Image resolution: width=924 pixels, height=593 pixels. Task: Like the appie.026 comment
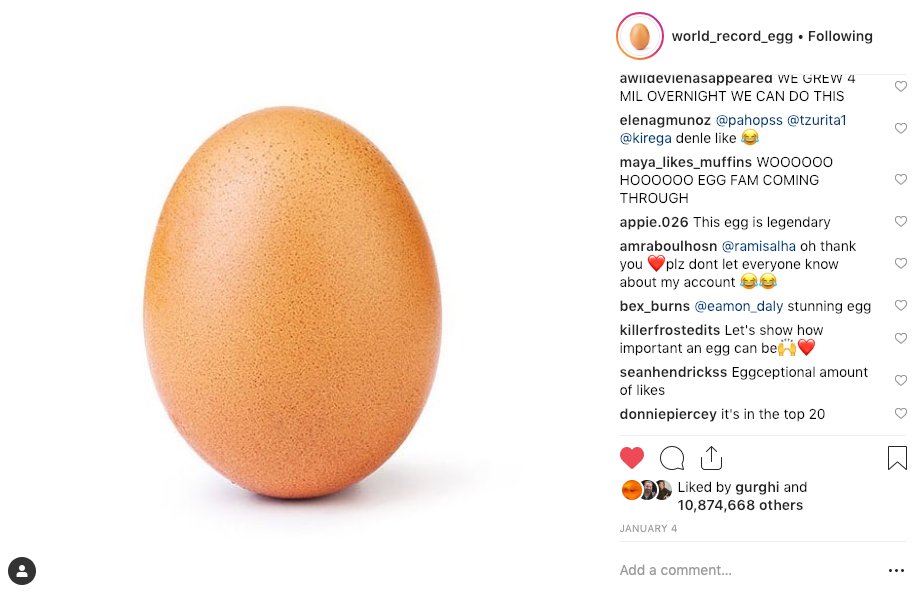[901, 222]
